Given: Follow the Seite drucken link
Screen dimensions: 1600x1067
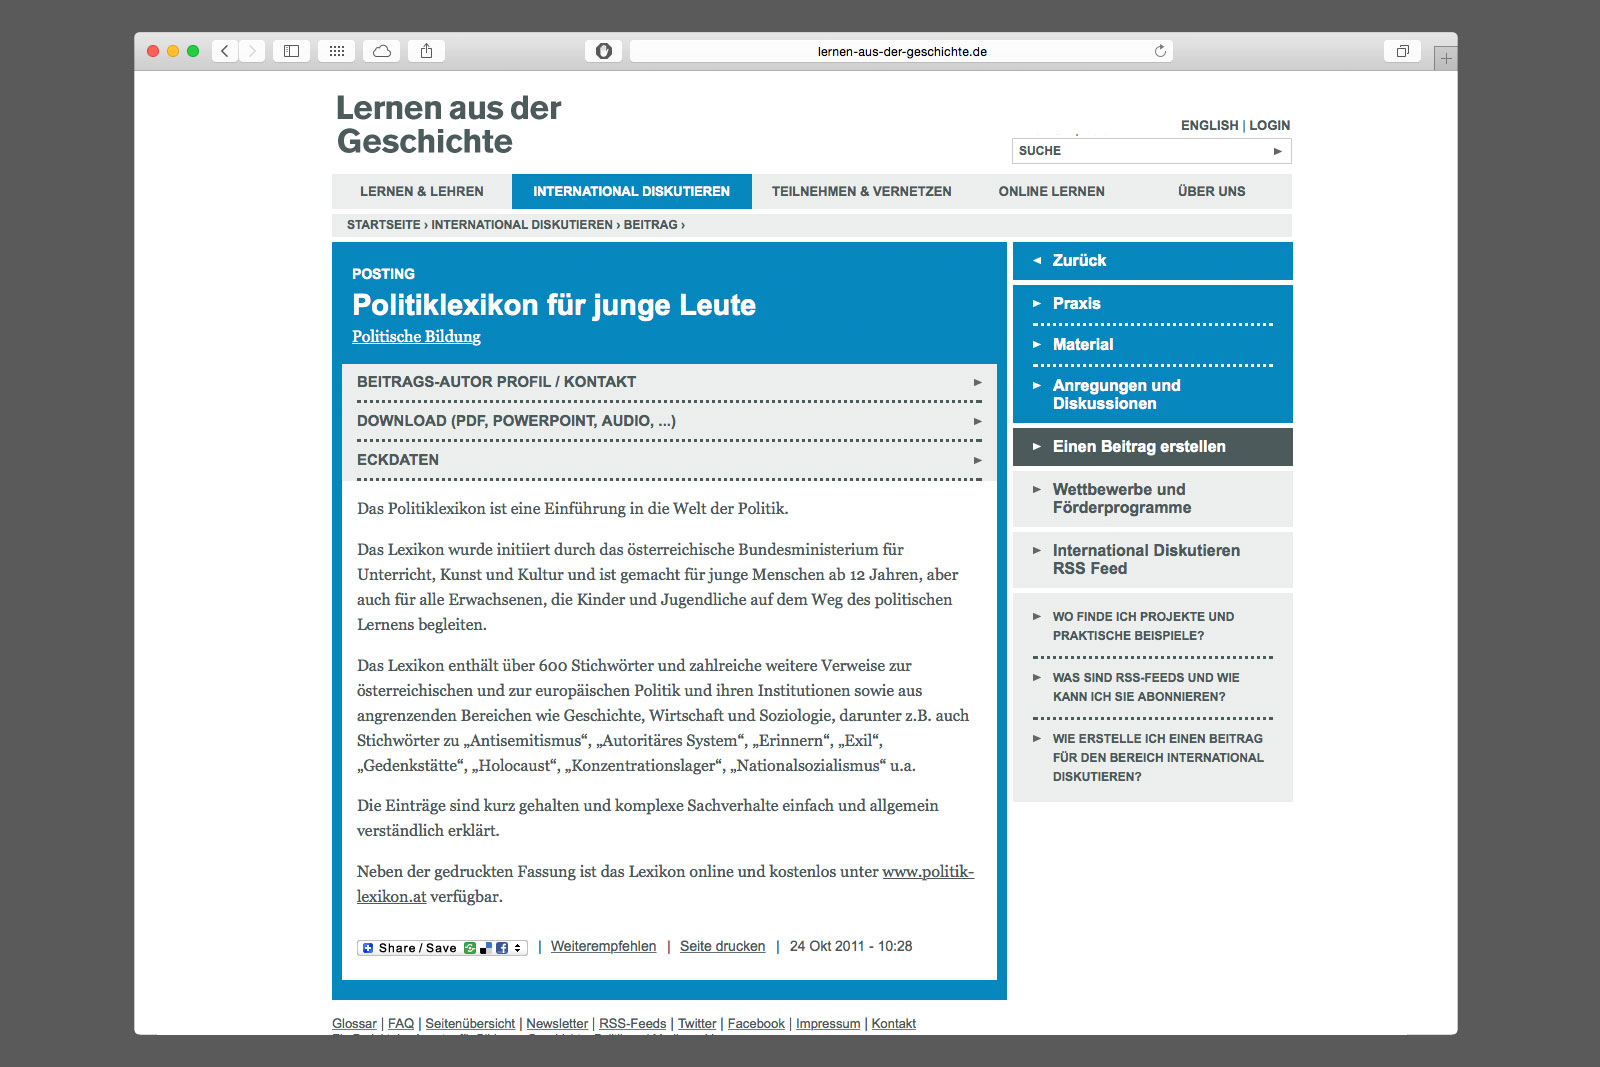Looking at the screenshot, I should 722,947.
